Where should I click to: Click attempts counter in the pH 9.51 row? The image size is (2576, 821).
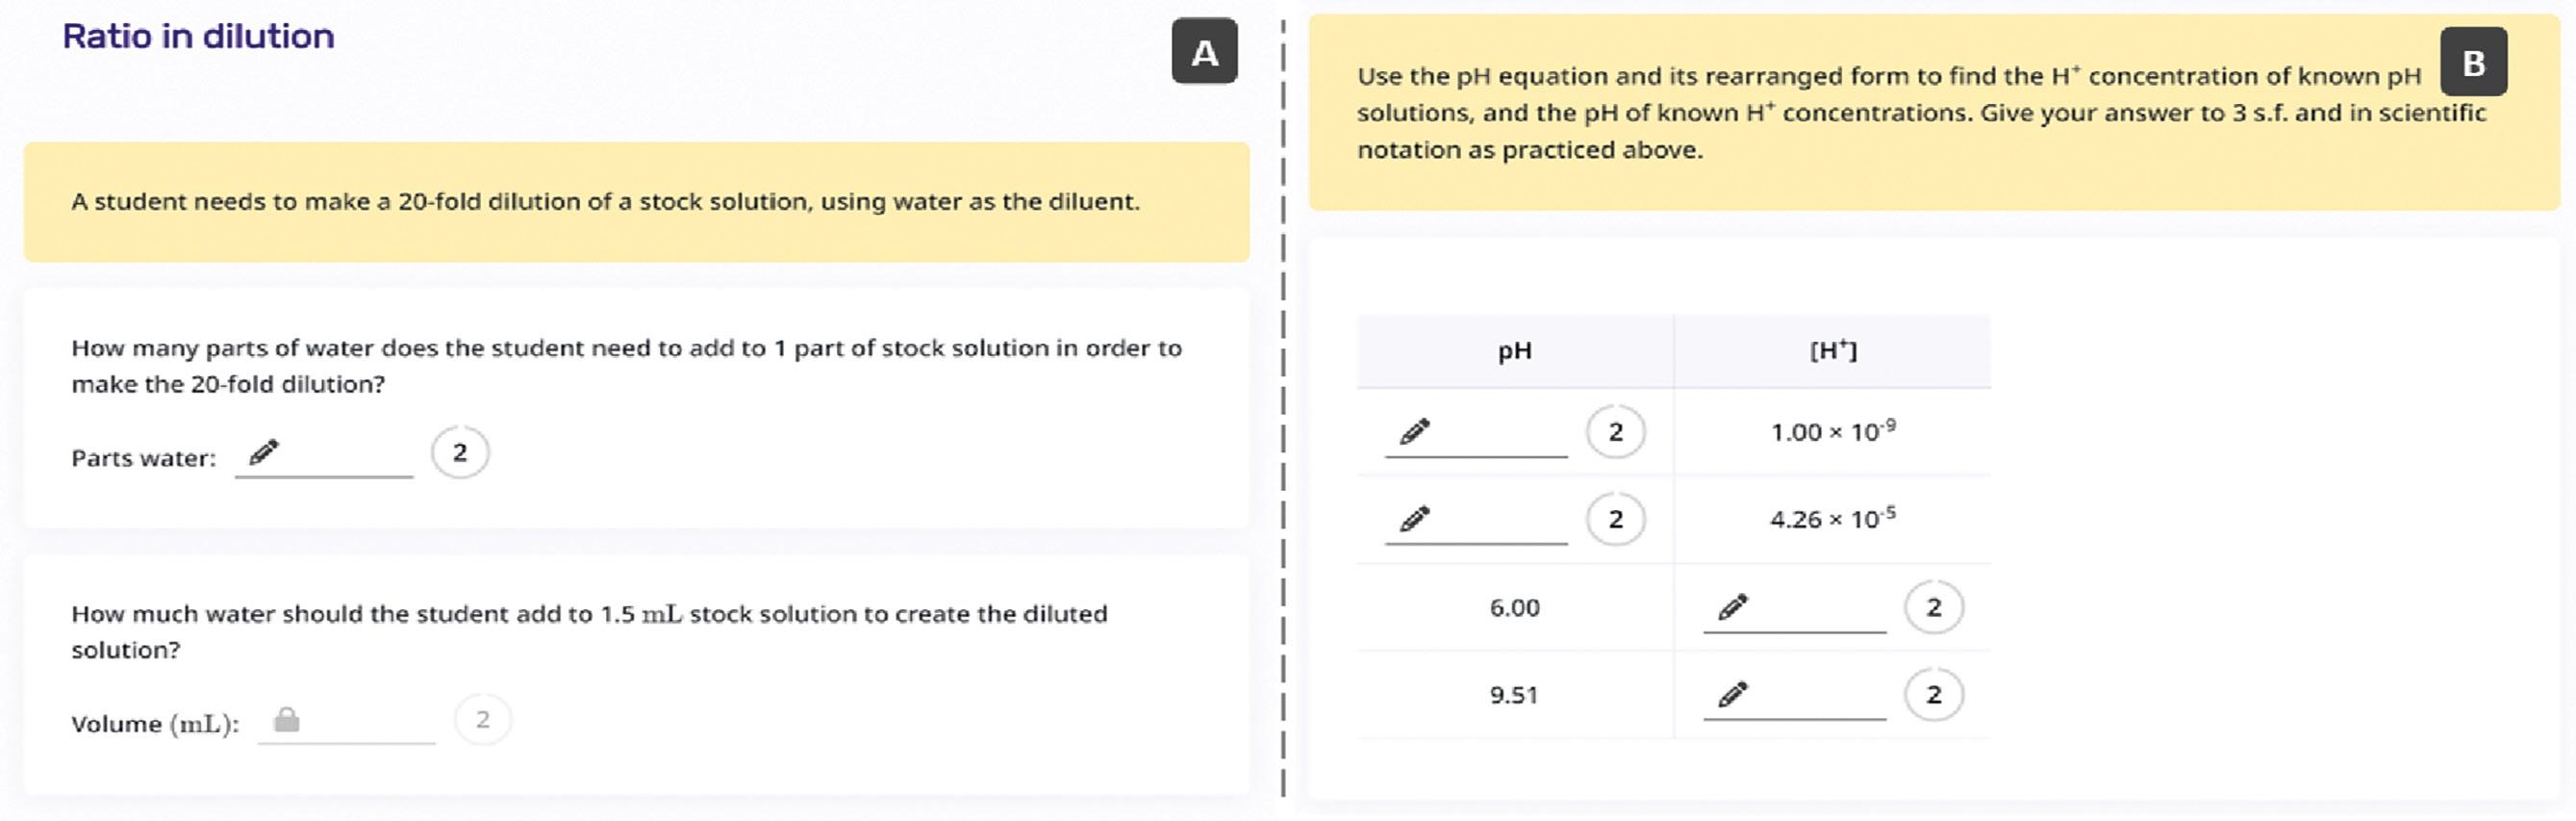pos(1933,694)
